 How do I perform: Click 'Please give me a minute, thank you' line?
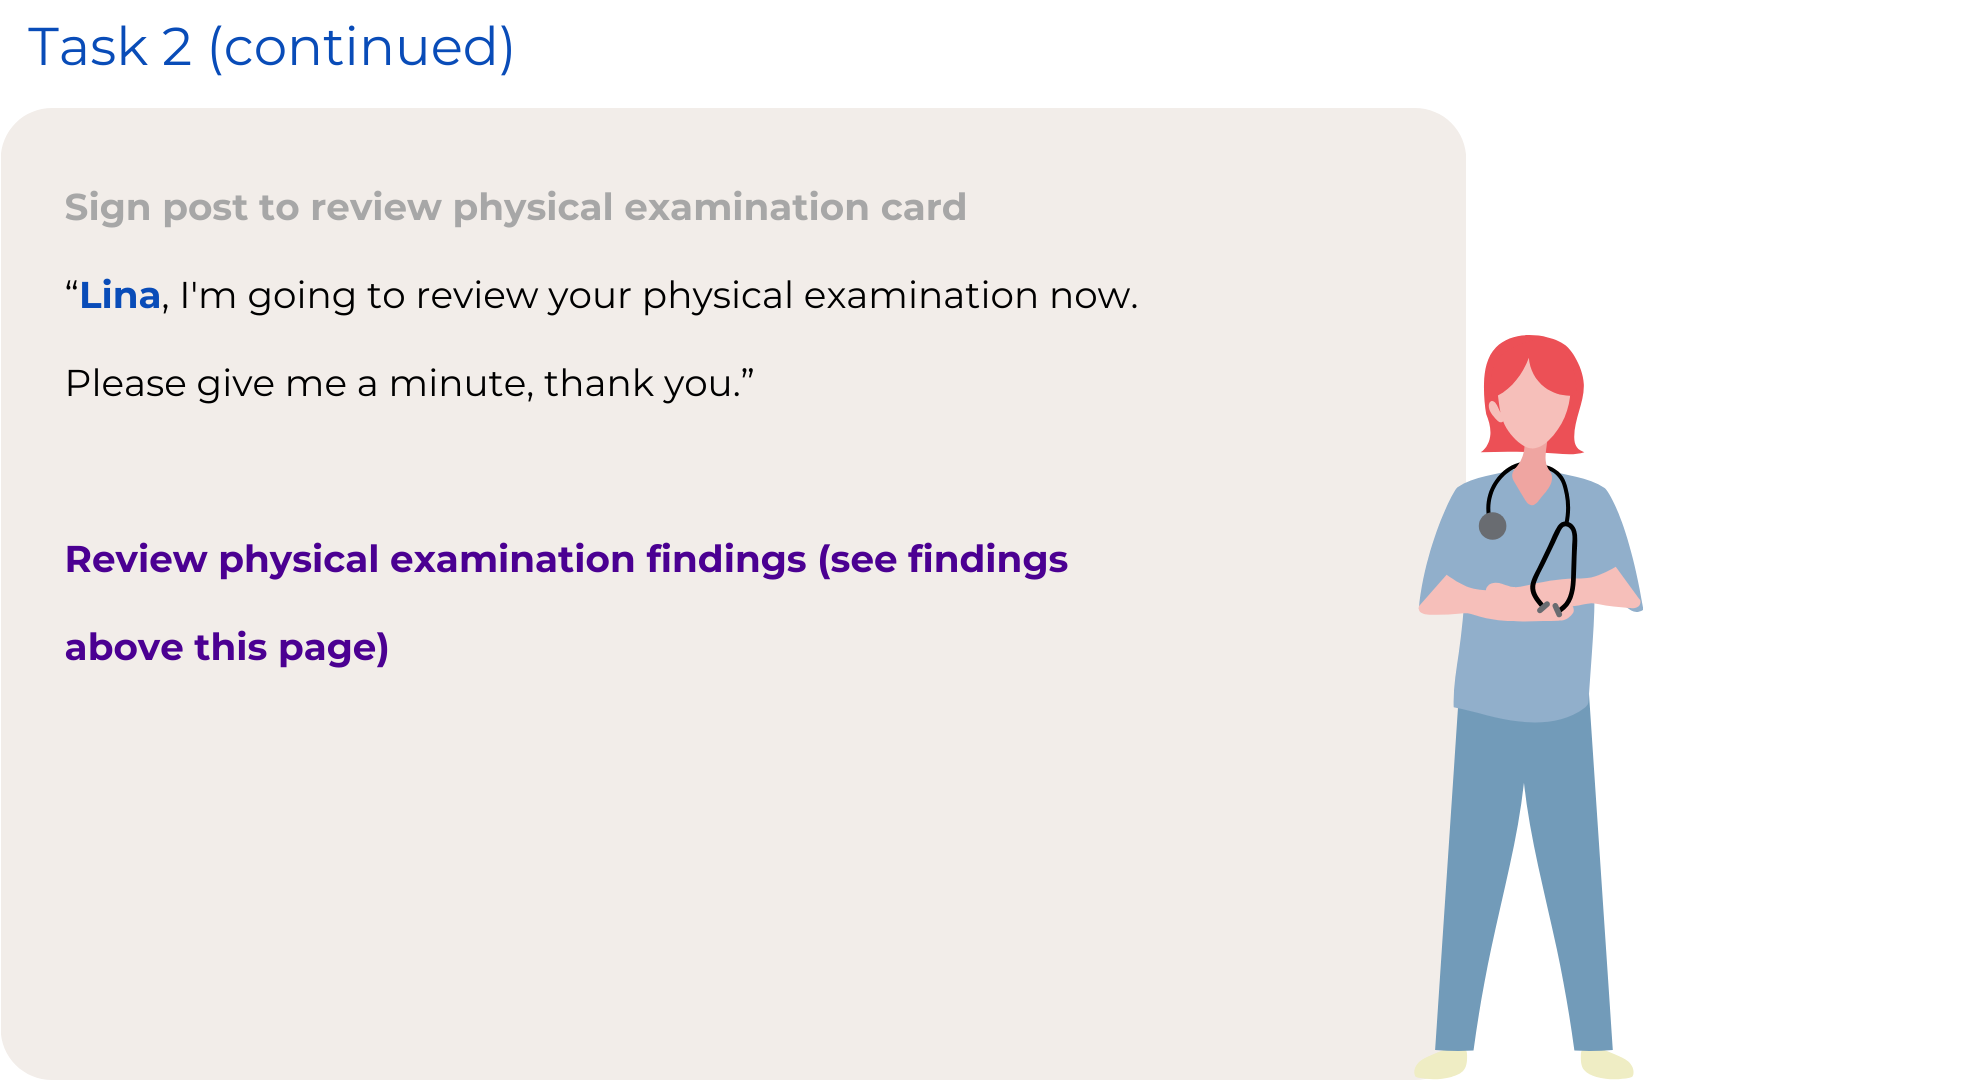tap(409, 384)
